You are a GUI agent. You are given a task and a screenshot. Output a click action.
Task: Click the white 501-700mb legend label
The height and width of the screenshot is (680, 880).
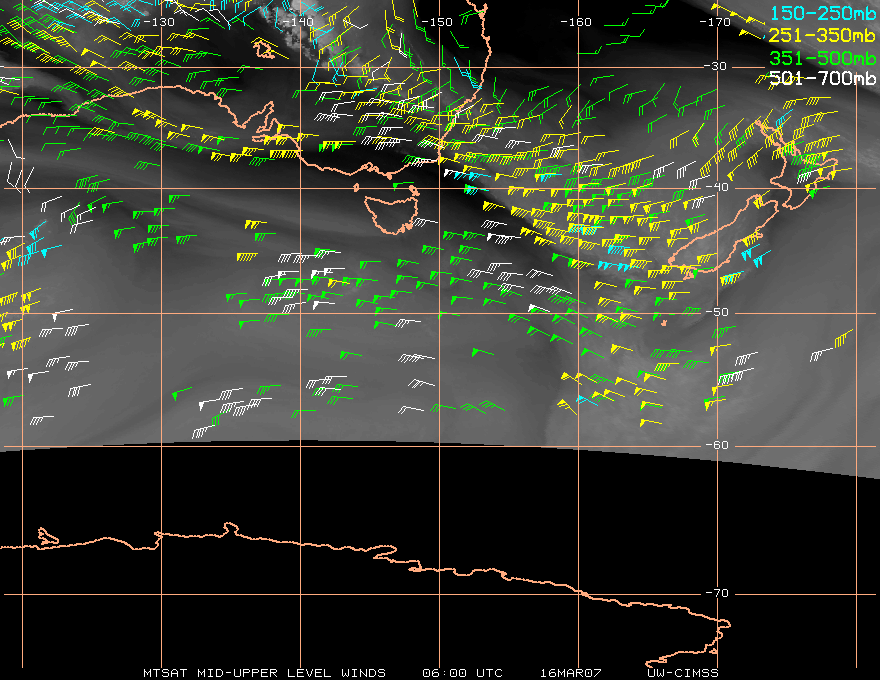click(823, 78)
